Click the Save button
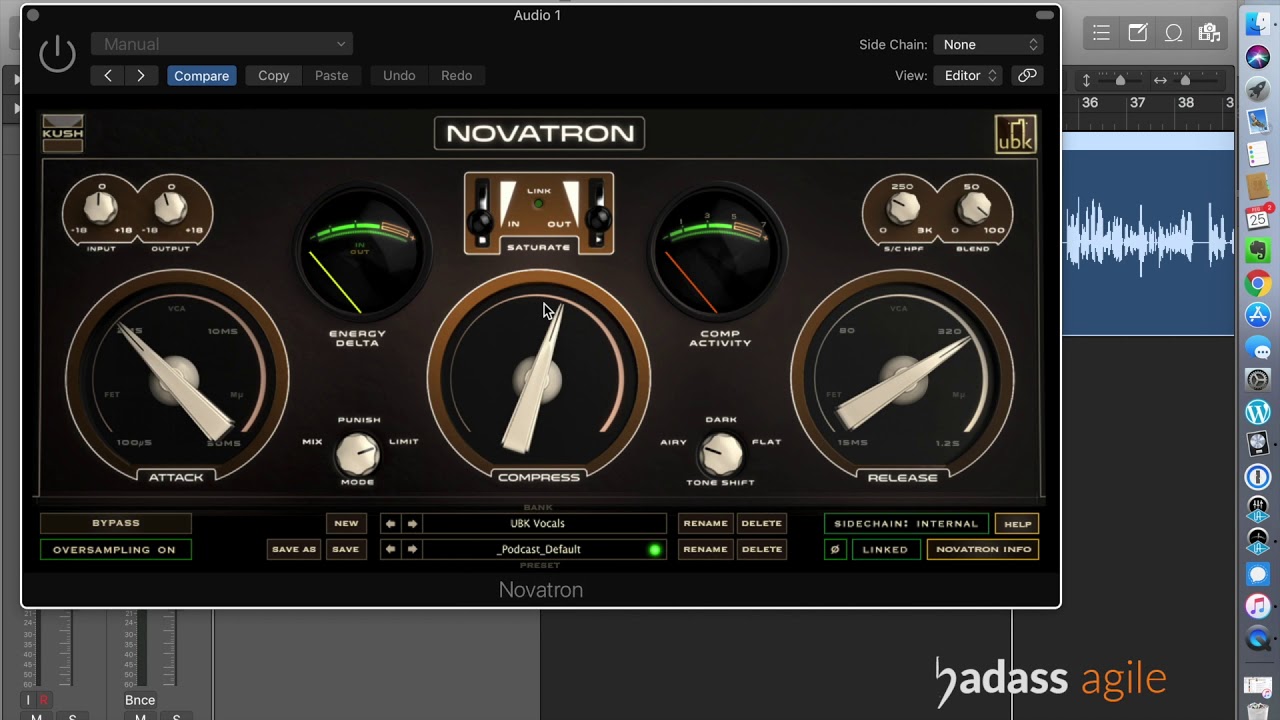Screen dimensions: 1280x720 [x=345, y=549]
